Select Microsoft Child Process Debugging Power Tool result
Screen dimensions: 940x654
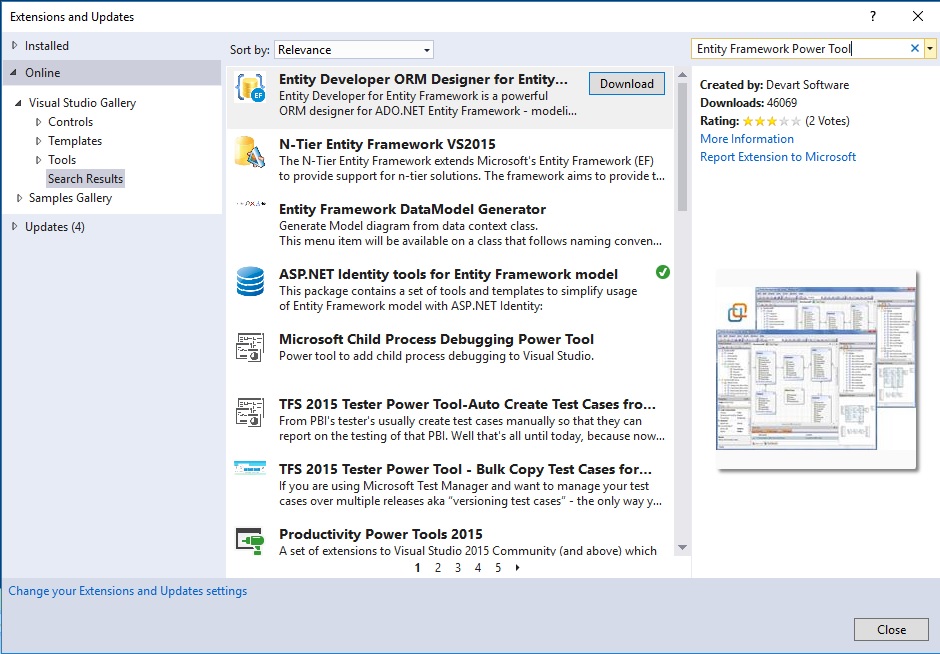point(450,355)
